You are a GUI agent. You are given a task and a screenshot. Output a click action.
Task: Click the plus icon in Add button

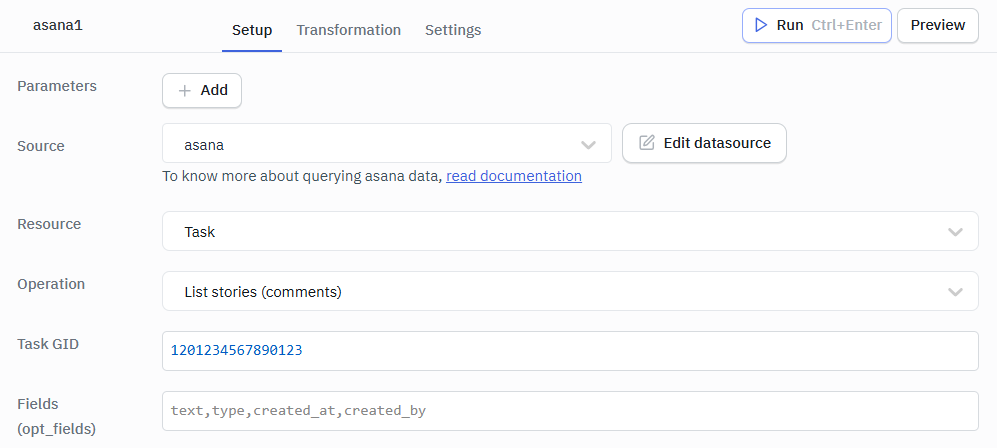pos(184,91)
